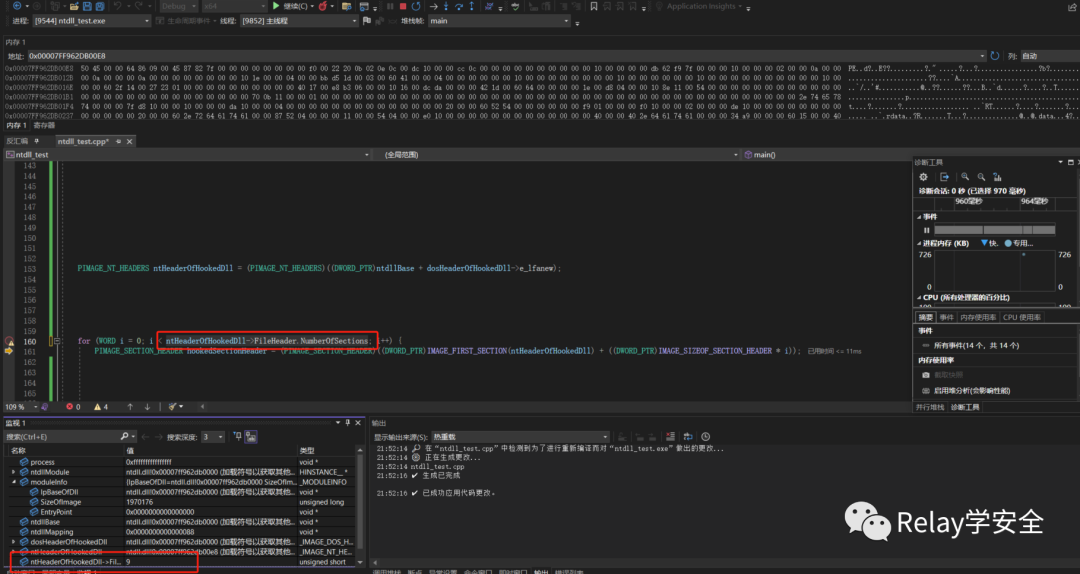
Task: Click the pin icon on Watch 1 panel
Action: (346, 423)
